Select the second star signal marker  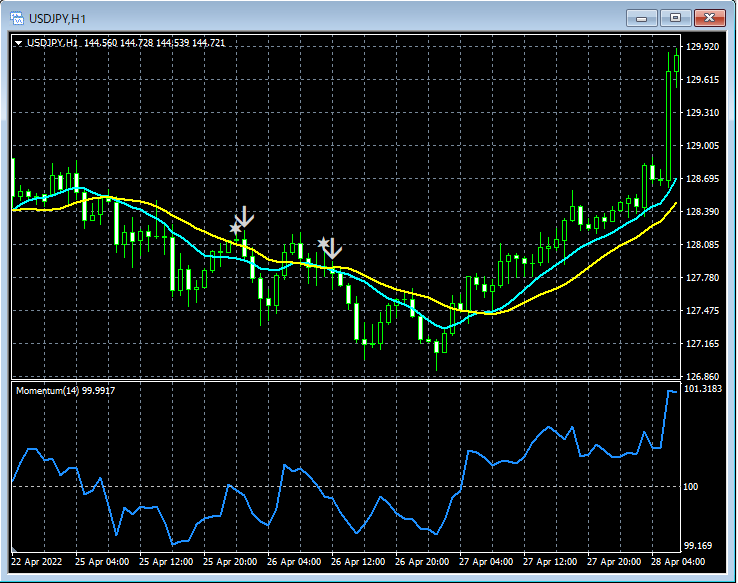(323, 243)
